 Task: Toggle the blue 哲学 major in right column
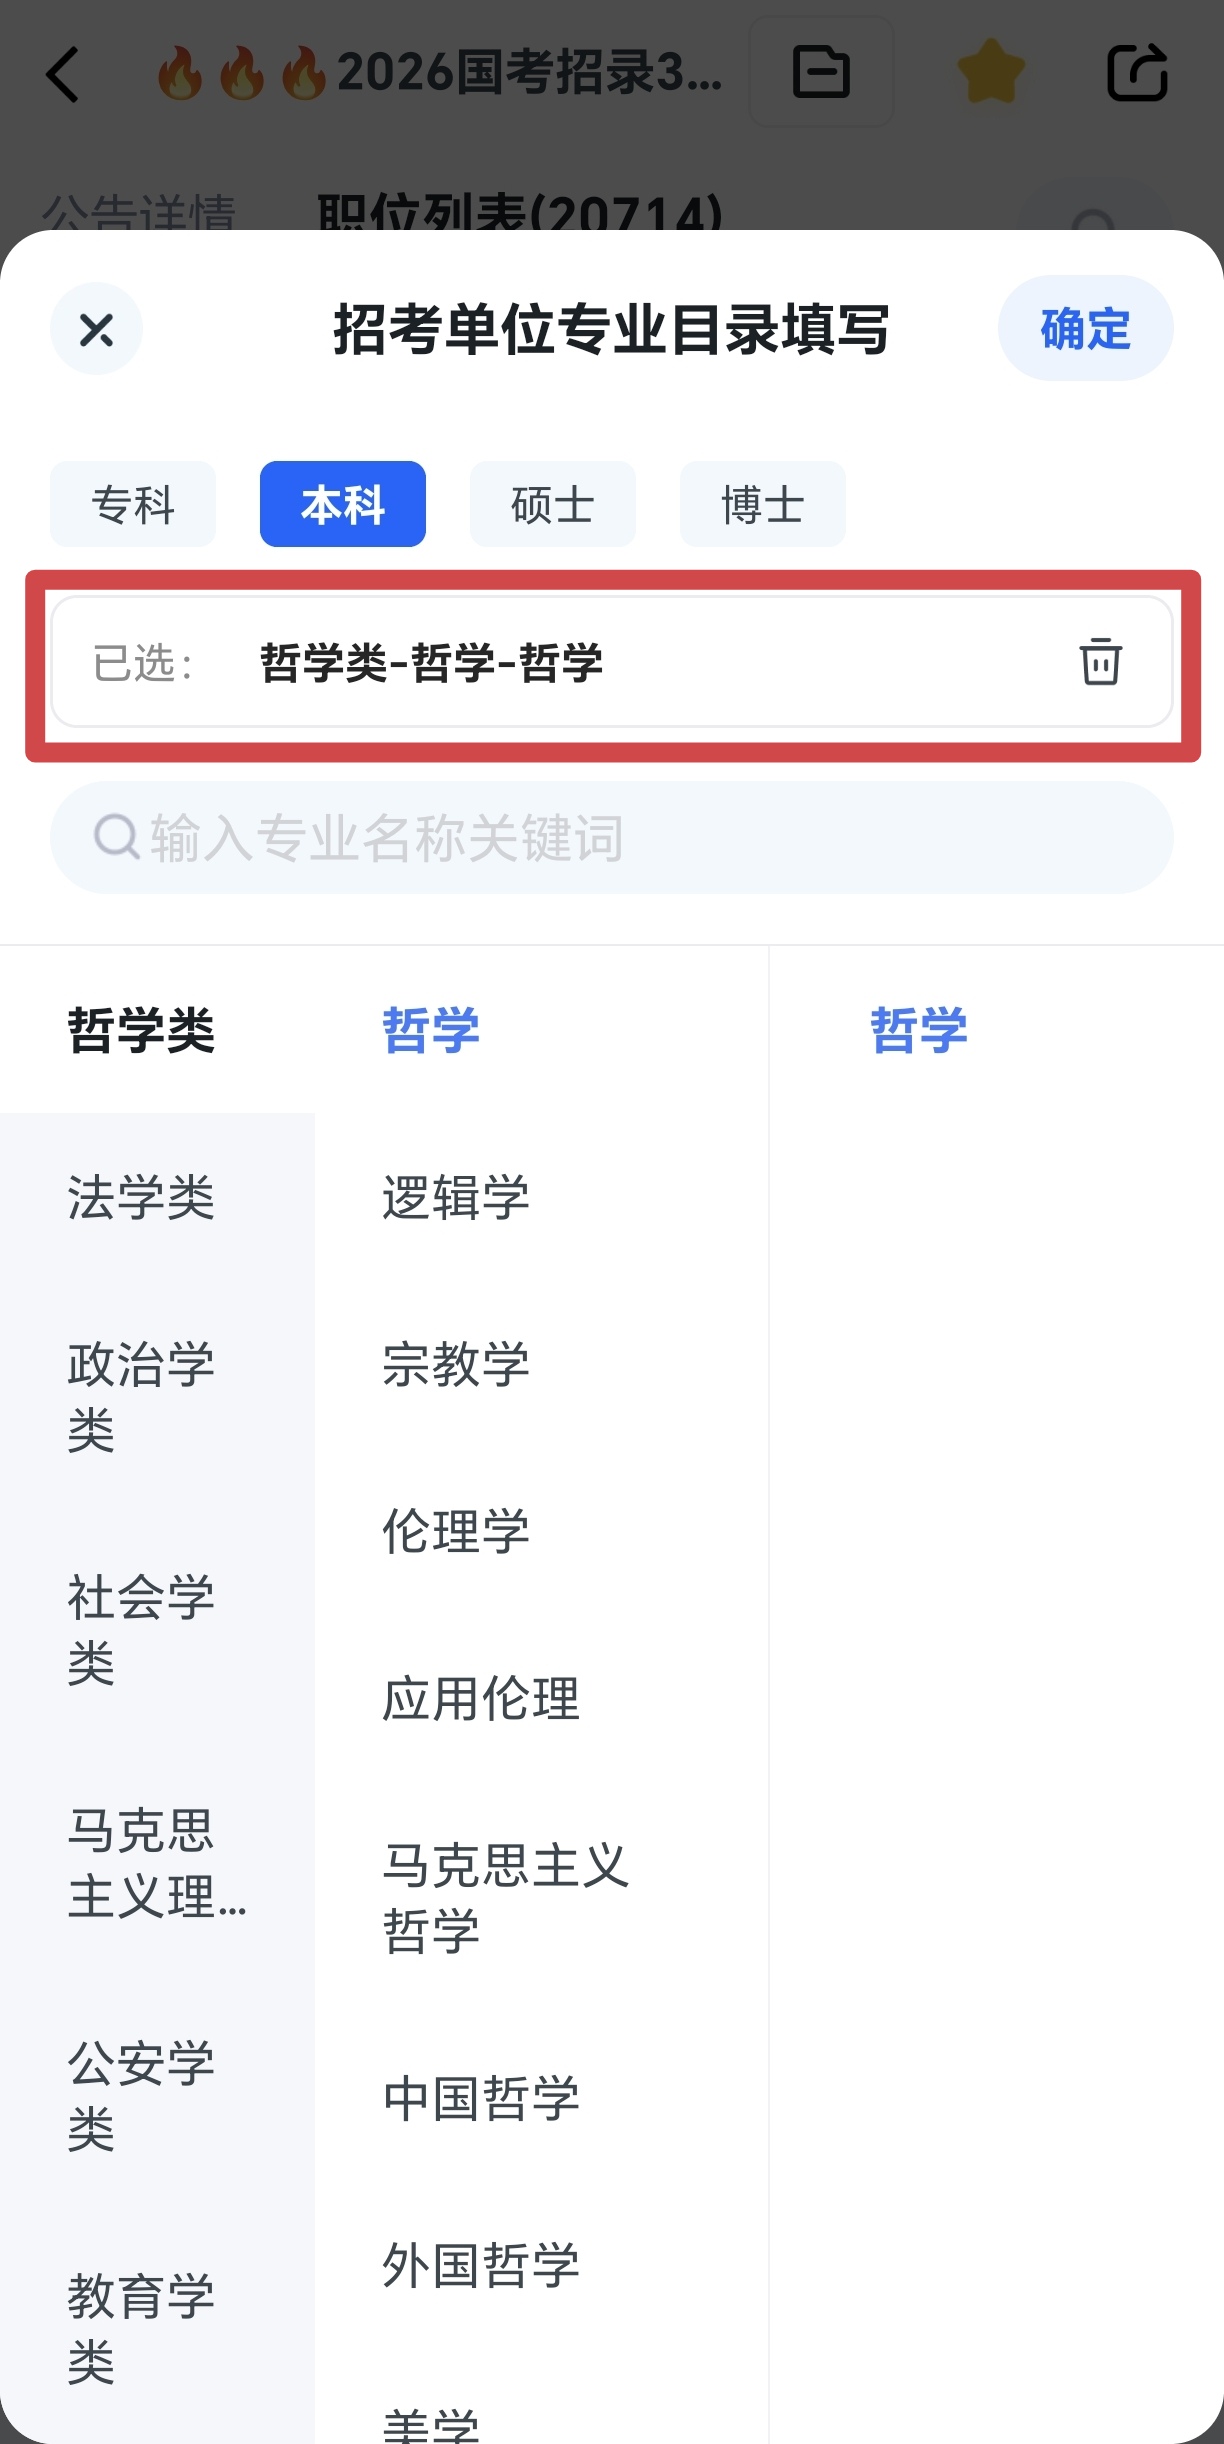[919, 1030]
